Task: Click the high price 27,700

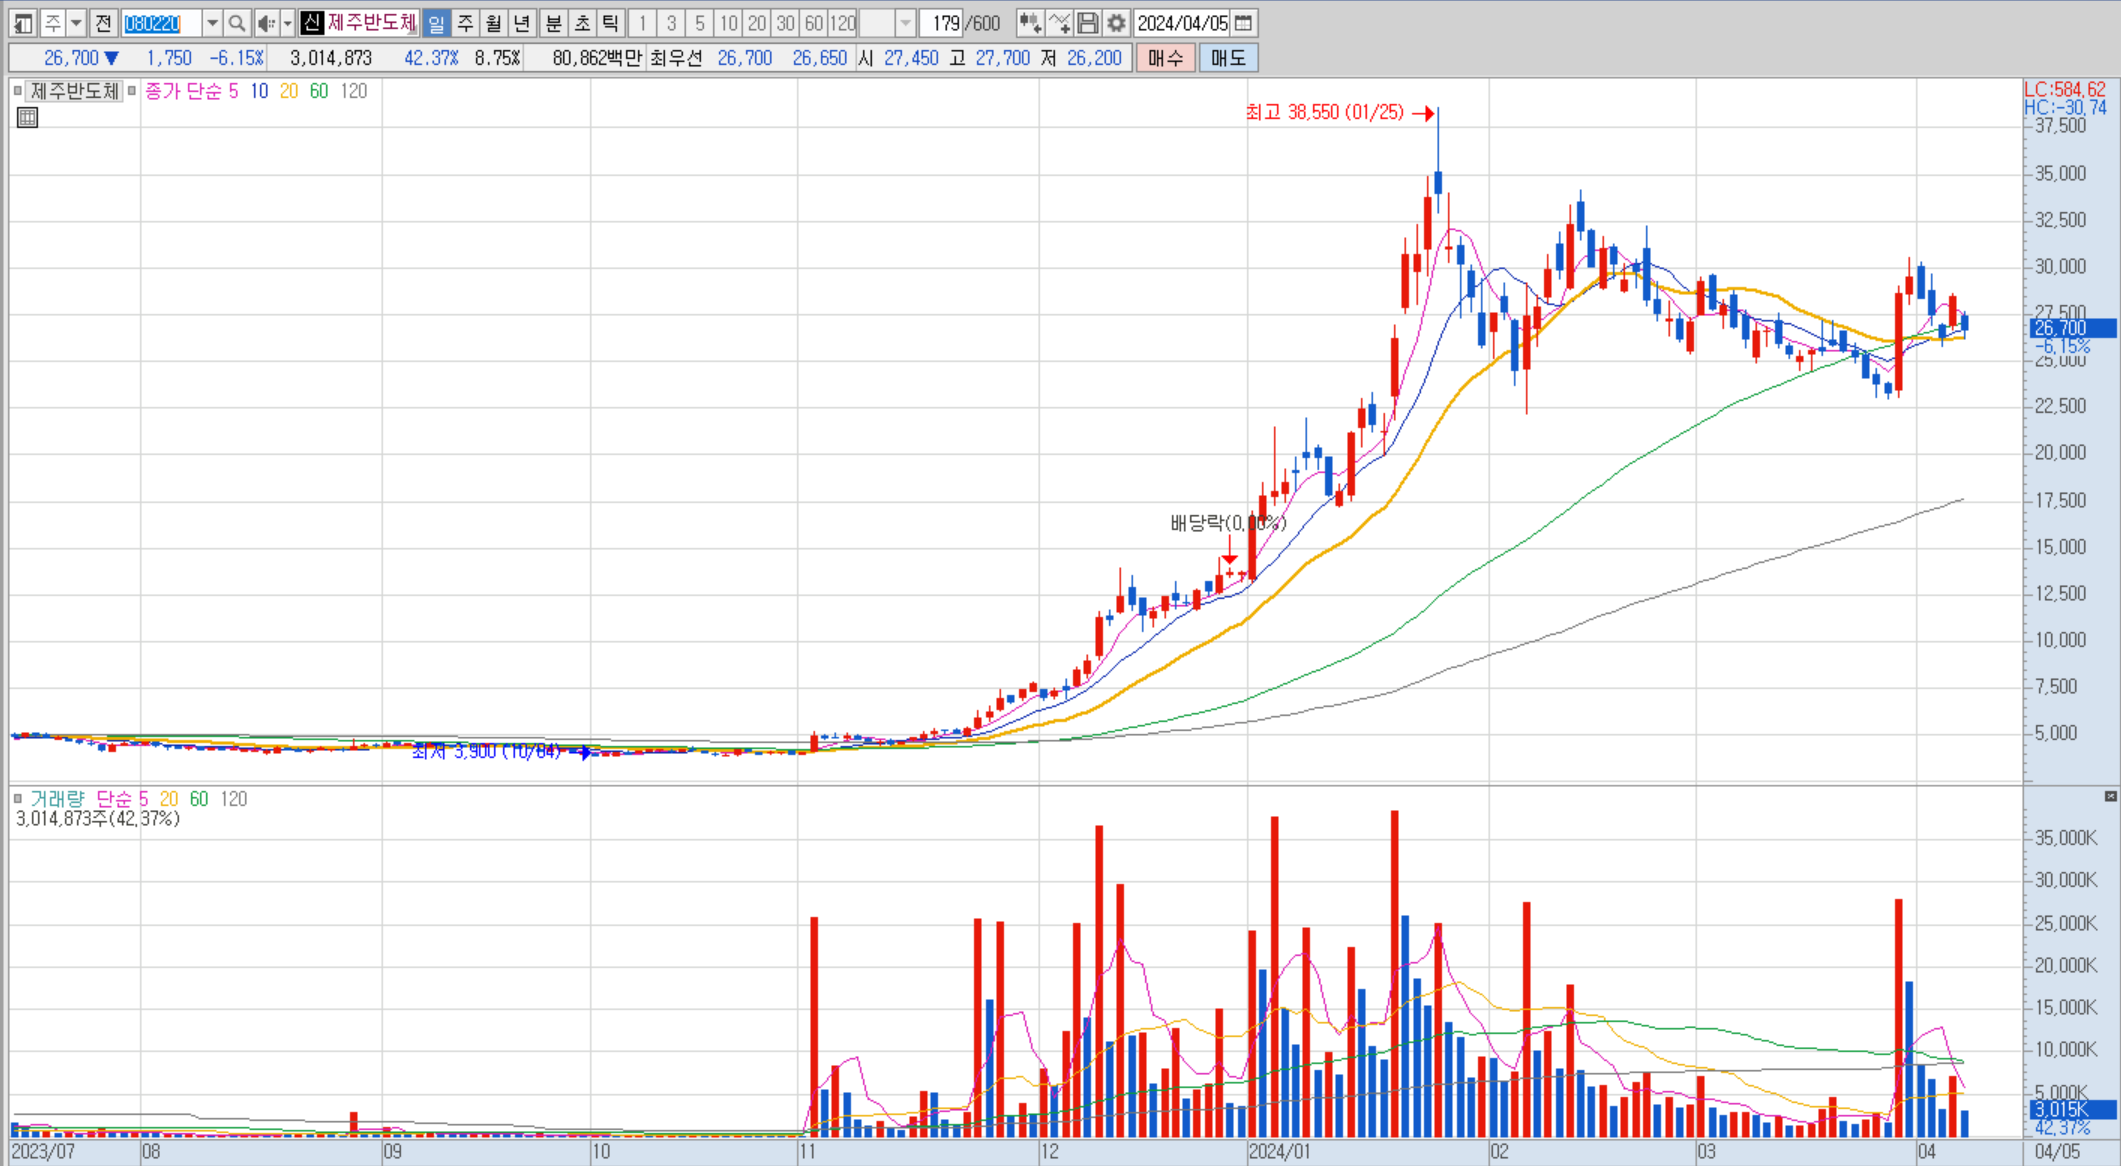Action: pos(1002,58)
